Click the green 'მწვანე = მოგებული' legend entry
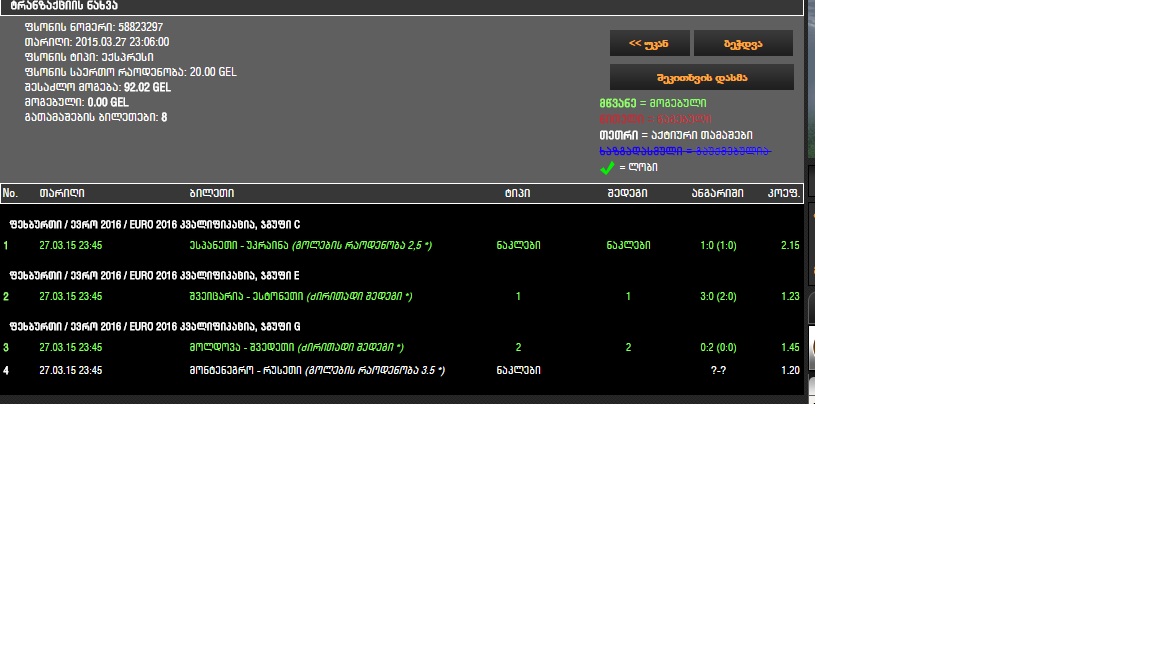The image size is (1152, 648). (x=652, y=104)
